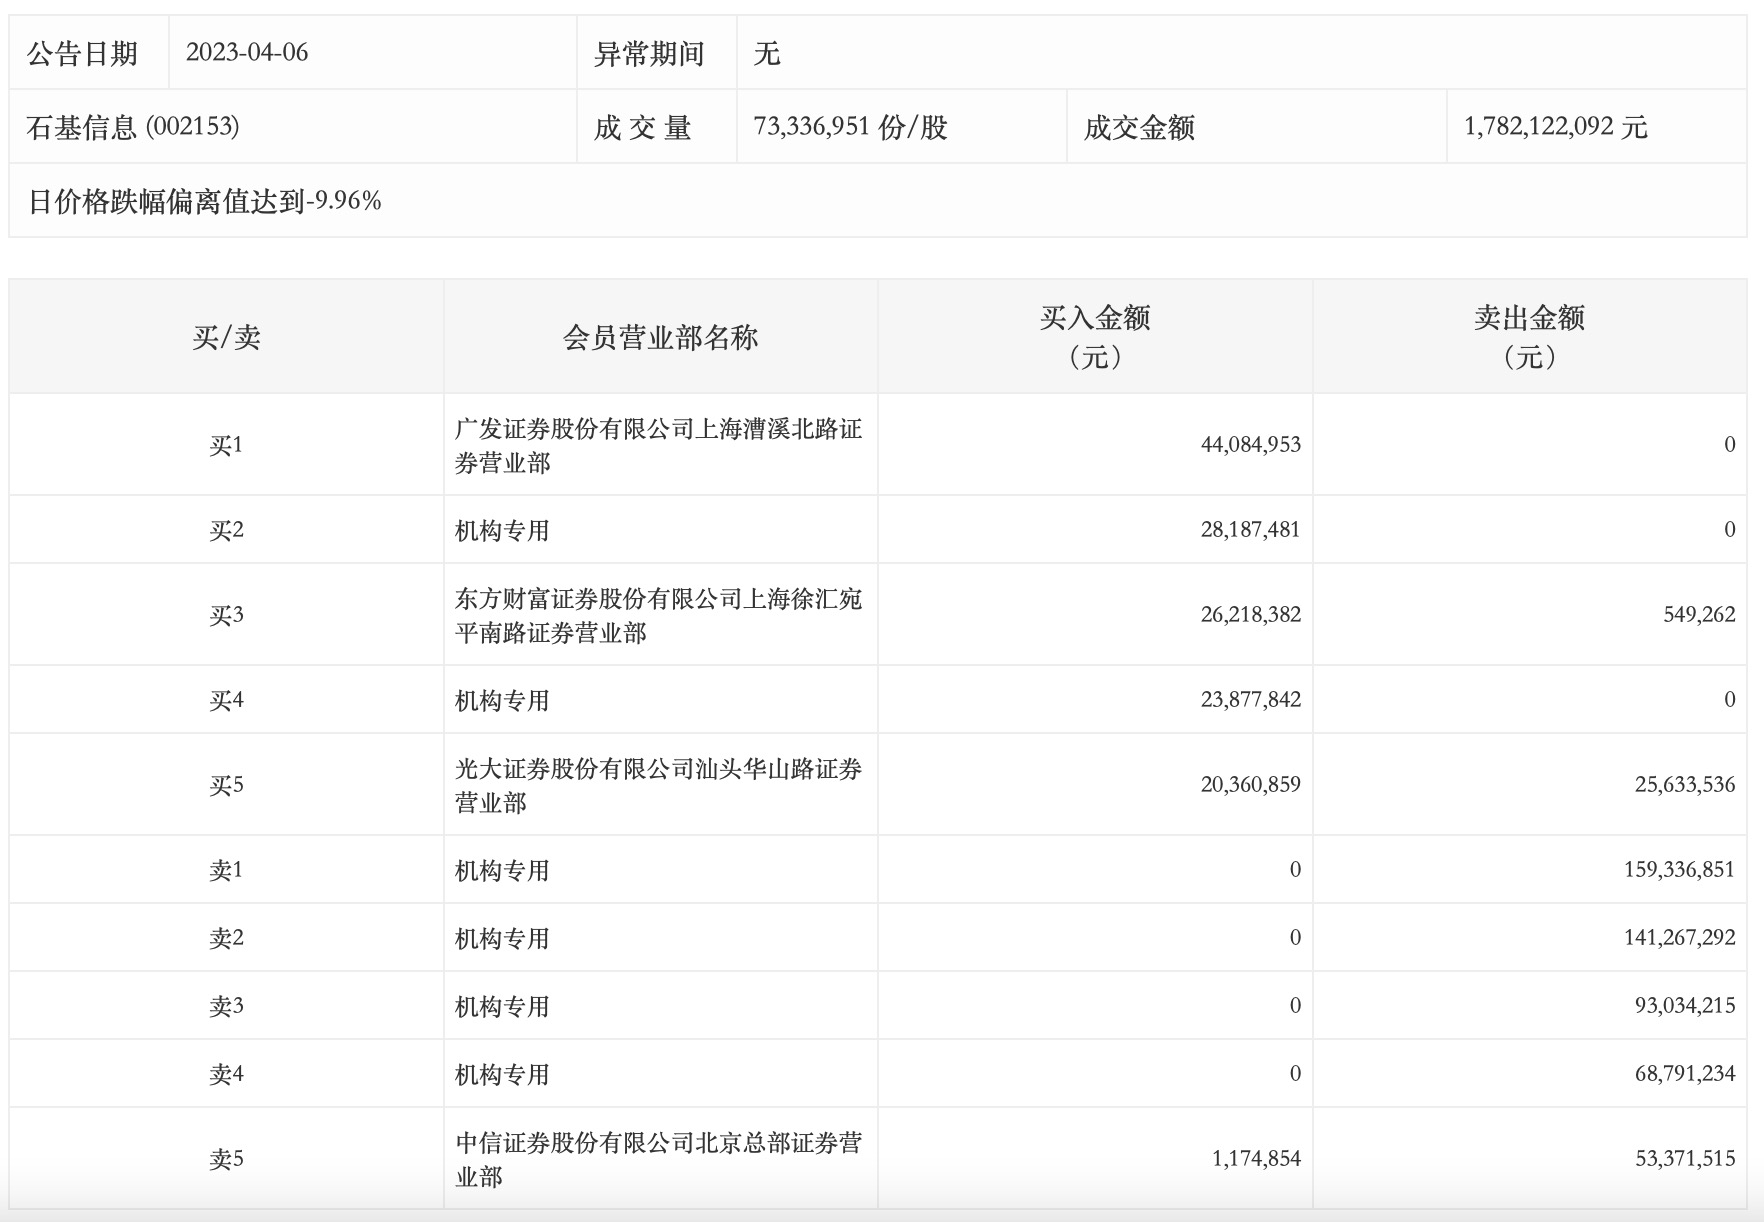1764x1222 pixels.
Task: Click the trading volume 73,336,951 份/股
Action: coord(851,127)
